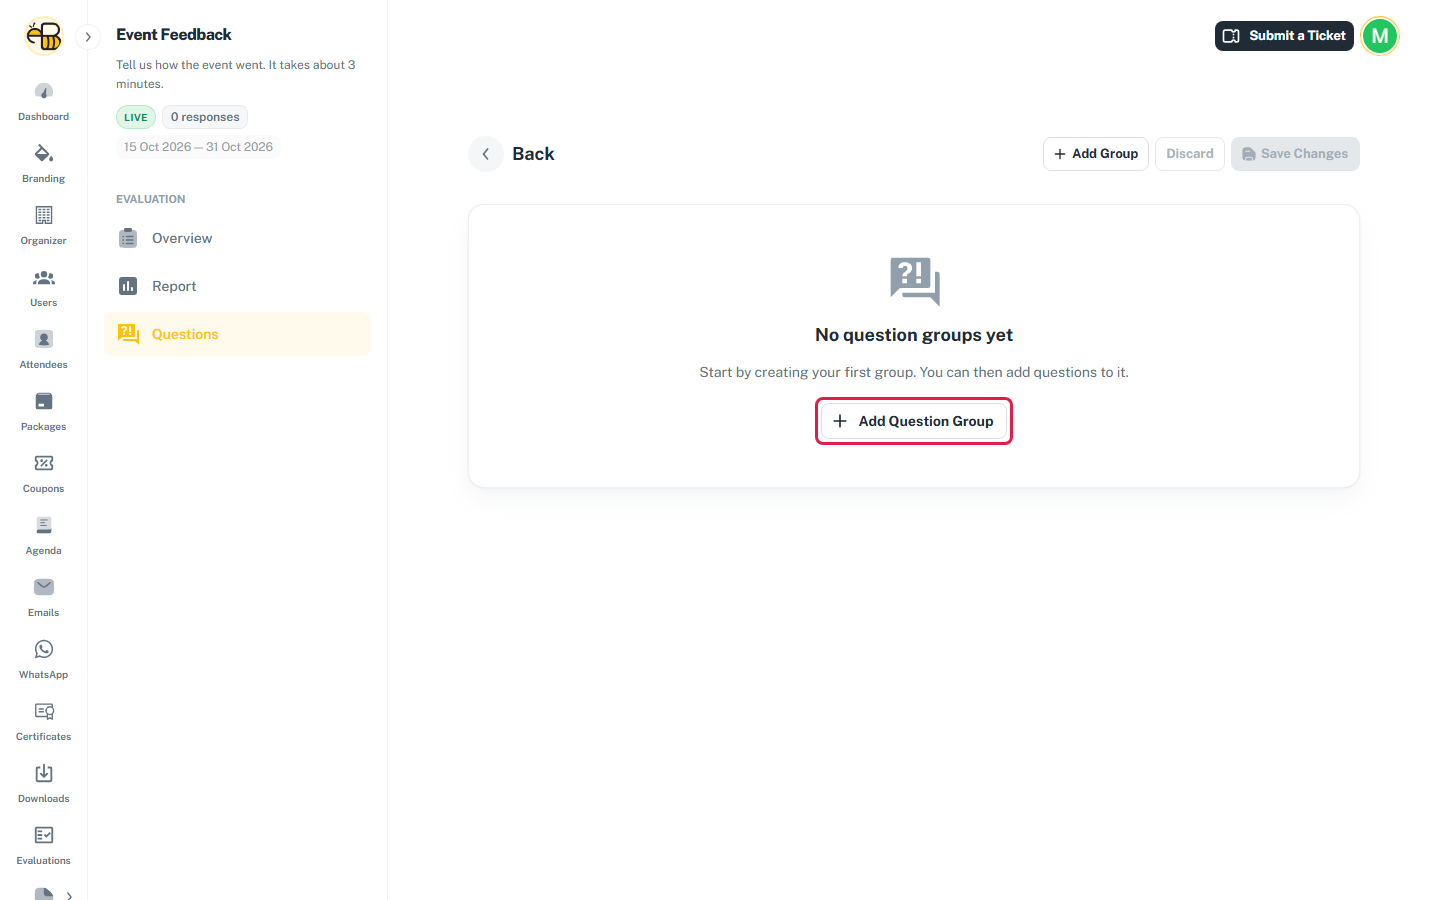Image resolution: width=1440 pixels, height=900 pixels.
Task: Click the No question groups yet heading
Action: click(914, 335)
